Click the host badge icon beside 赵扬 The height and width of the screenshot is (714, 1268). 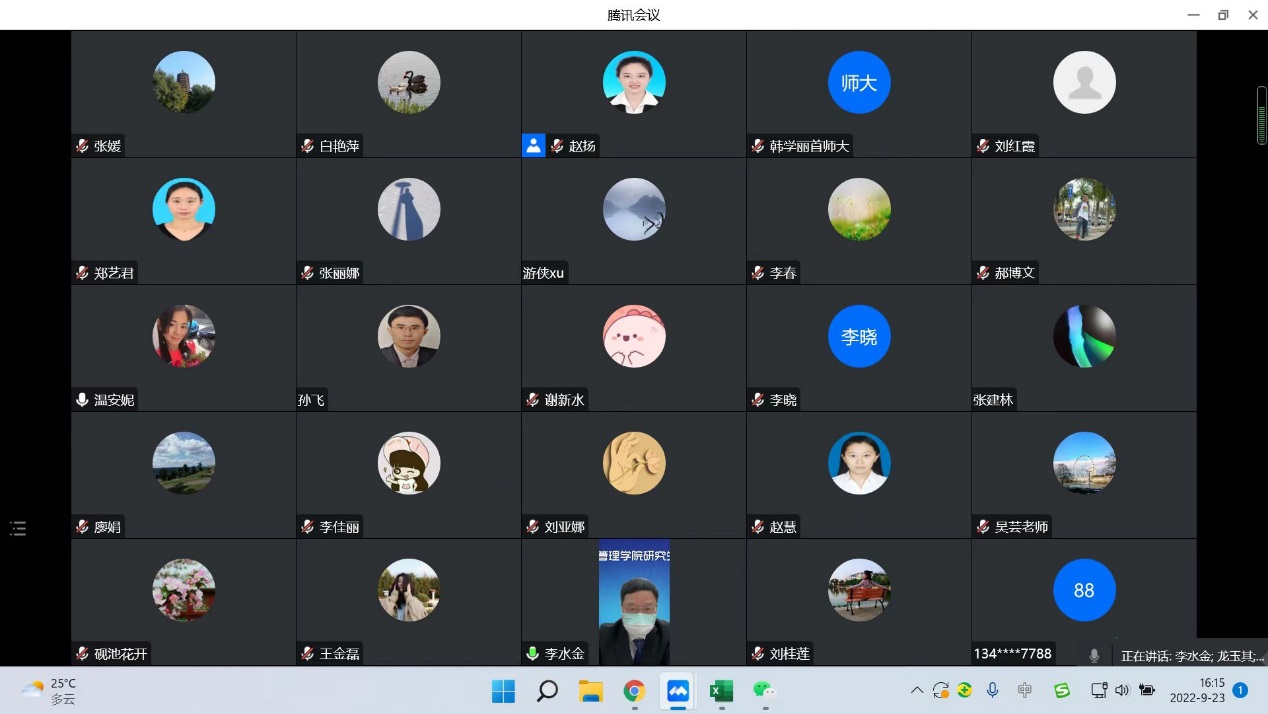(x=533, y=146)
